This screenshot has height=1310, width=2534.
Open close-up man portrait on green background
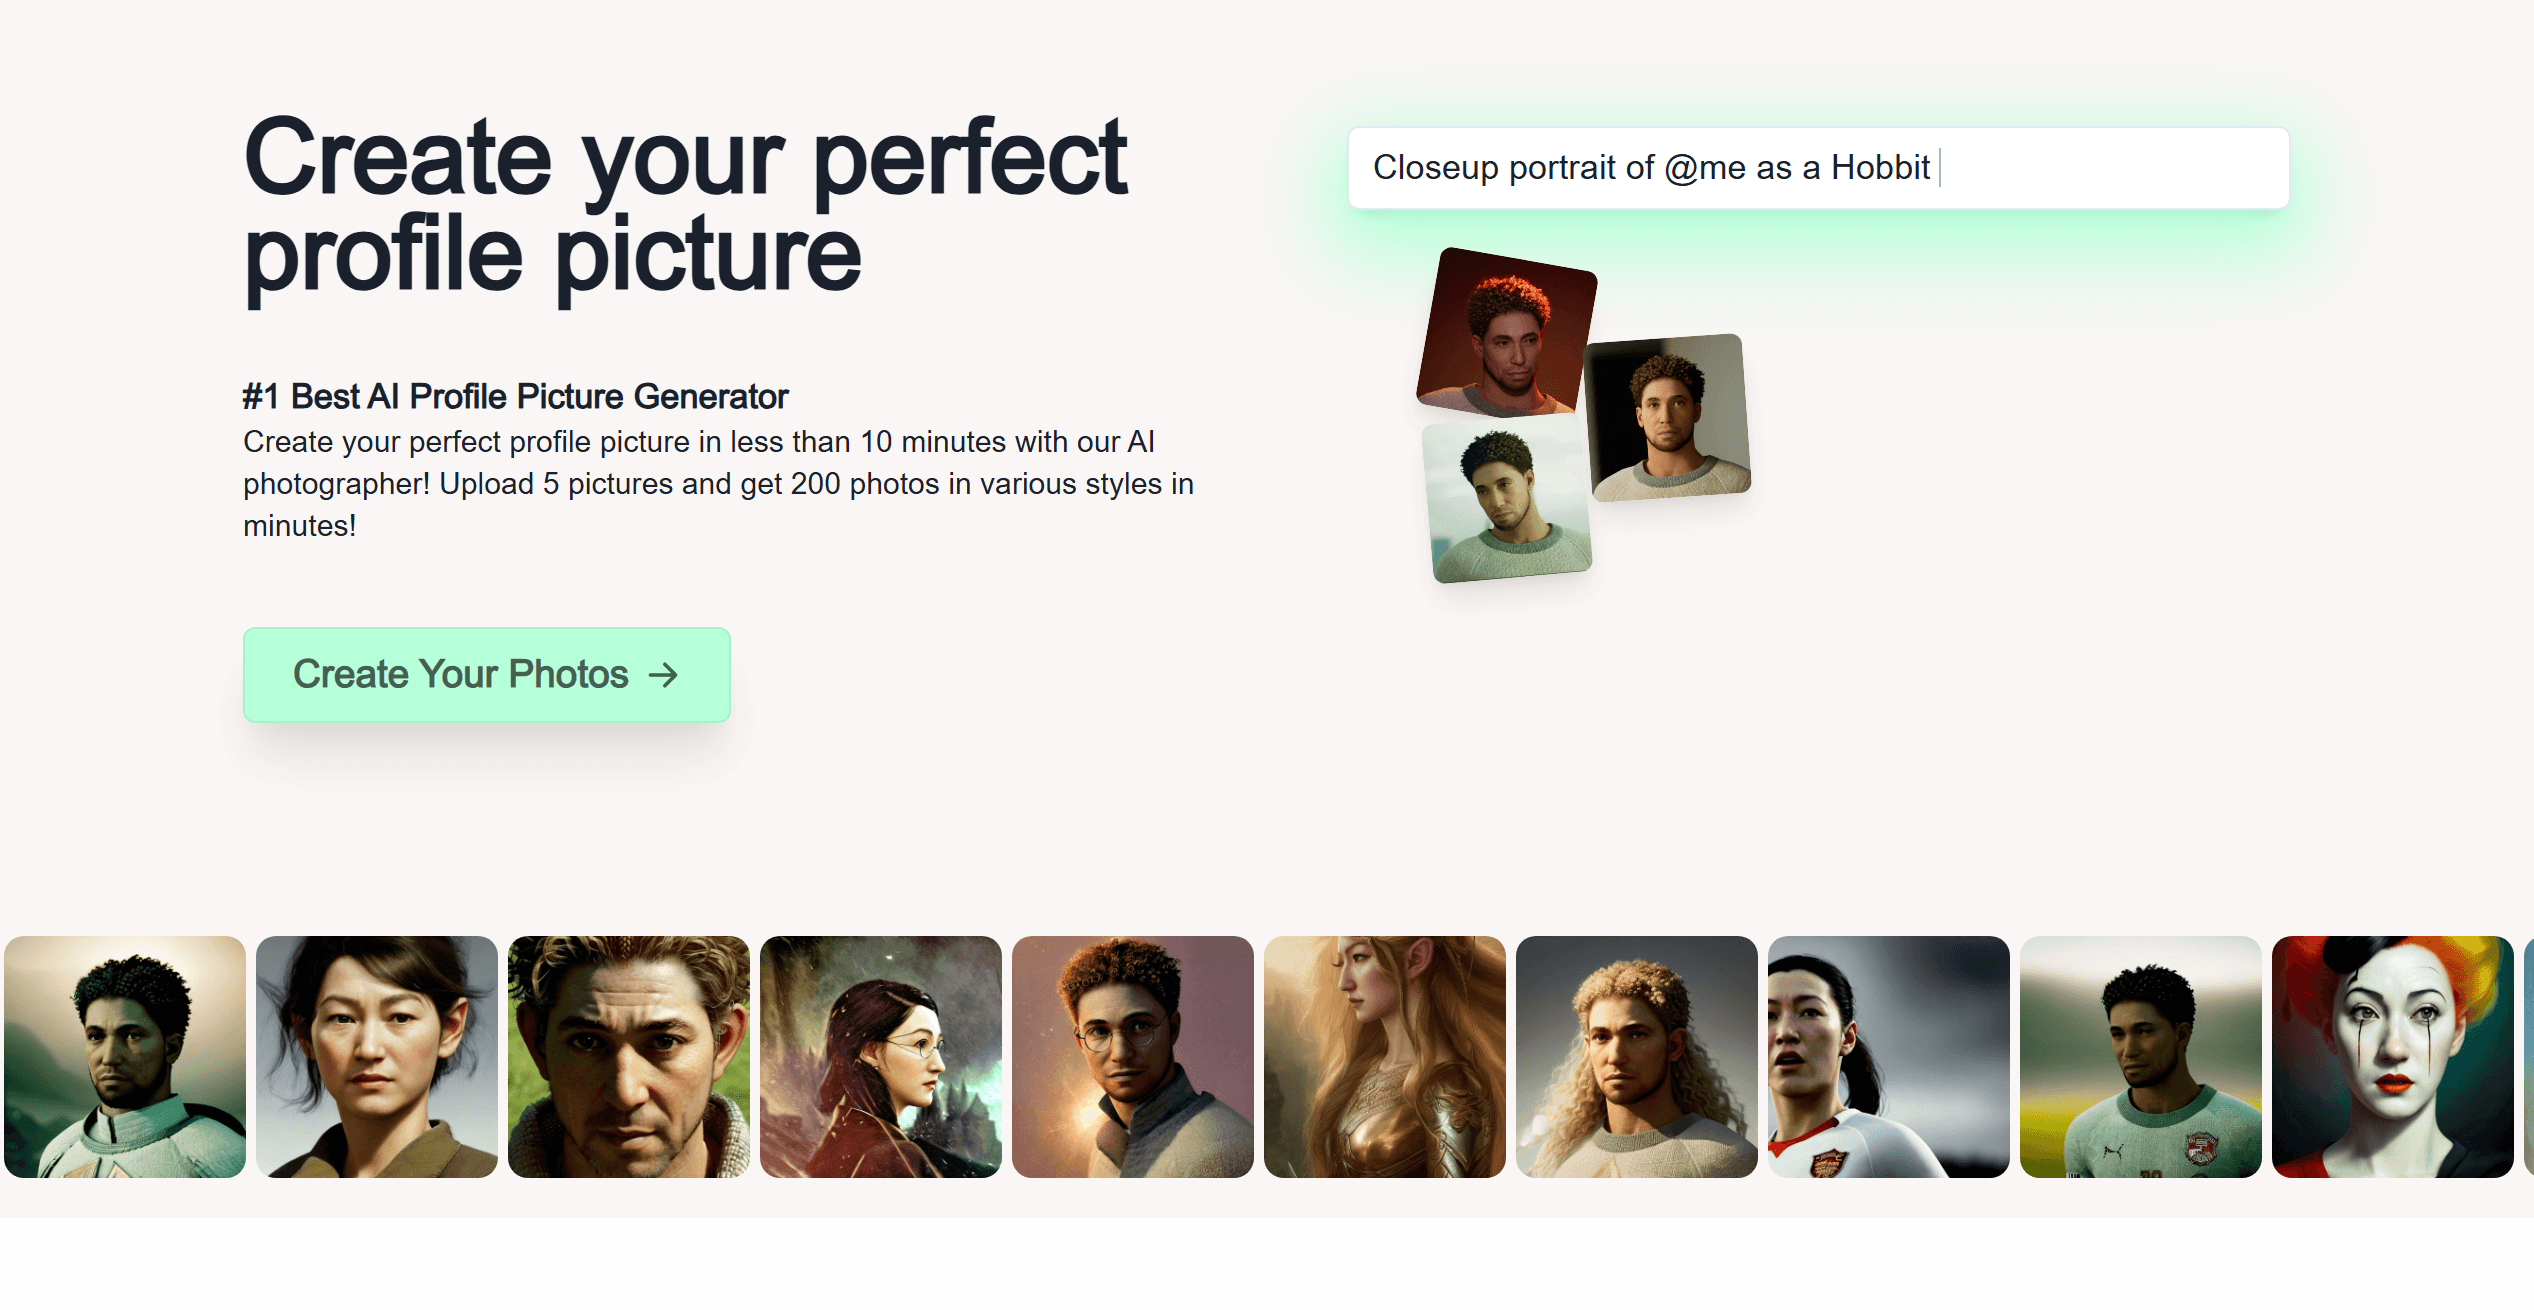pyautogui.click(x=629, y=1057)
